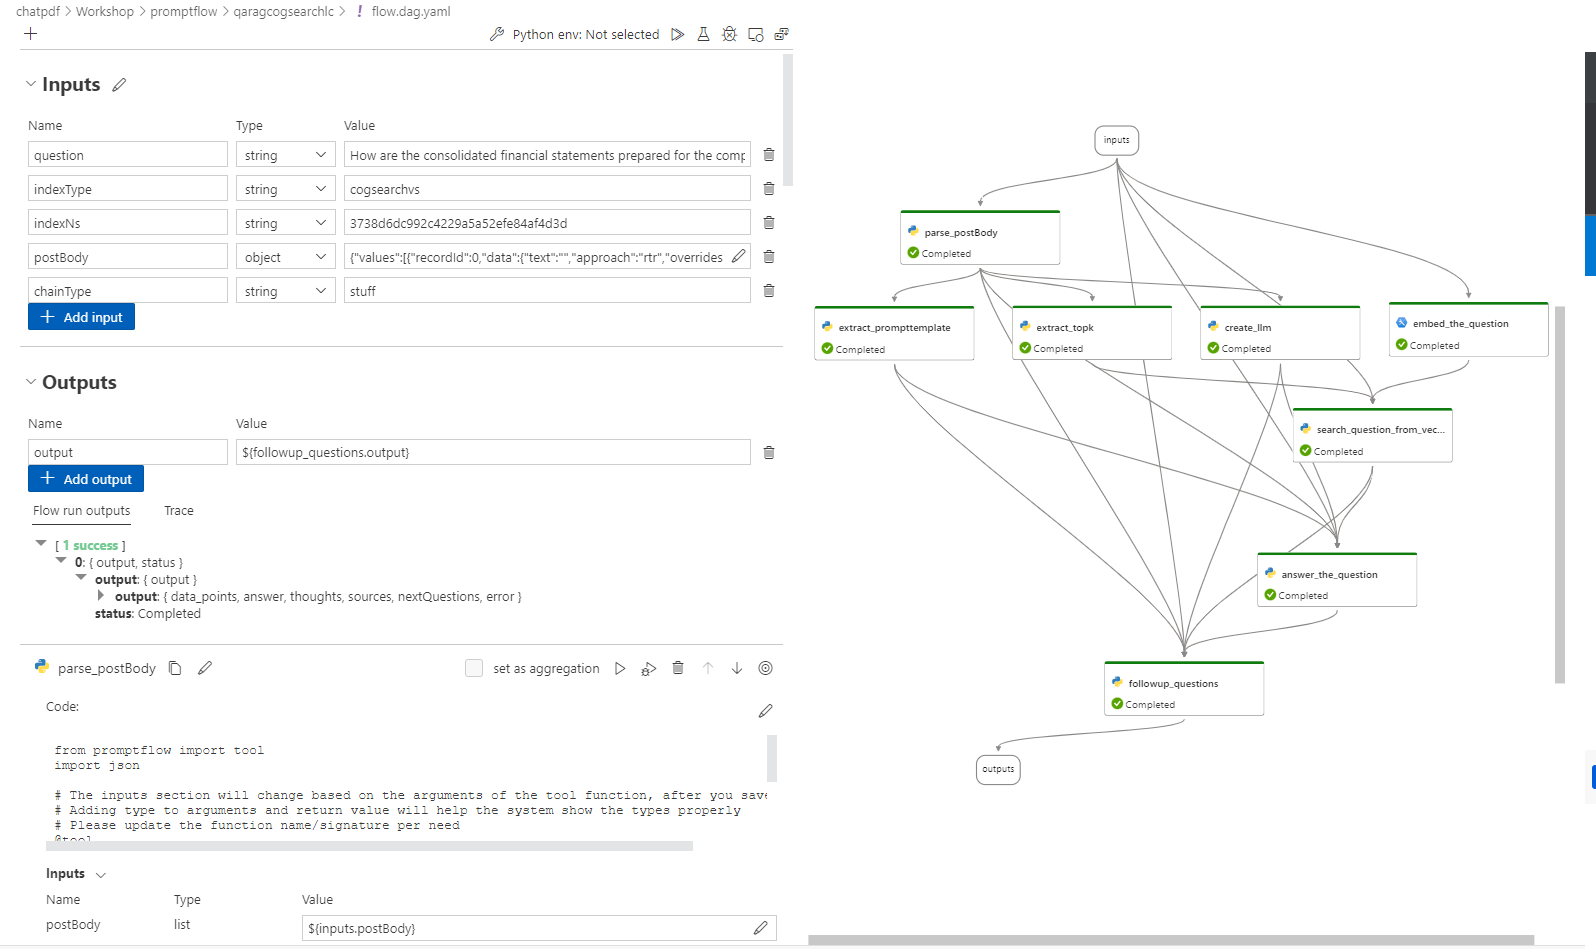The height and width of the screenshot is (949, 1596).
Task: Run the whole flow using the run-all icon
Action: pyautogui.click(x=678, y=34)
